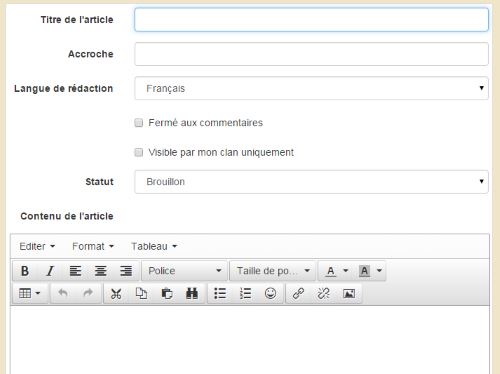Open the Taille de police dropdown
The width and height of the screenshot is (500, 374).
click(273, 271)
